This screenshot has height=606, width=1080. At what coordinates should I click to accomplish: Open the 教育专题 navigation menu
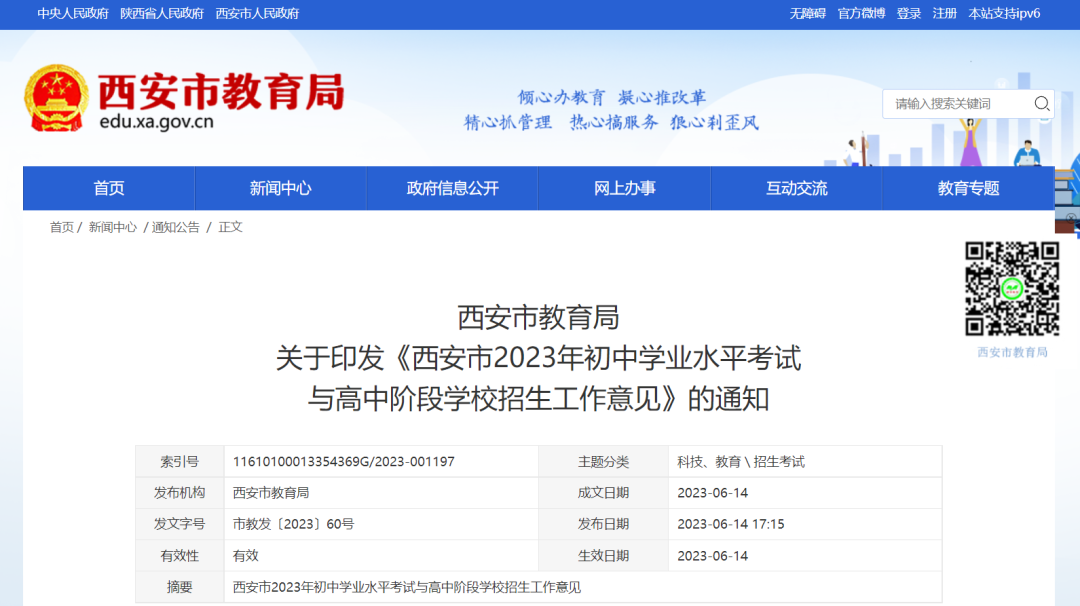(968, 188)
